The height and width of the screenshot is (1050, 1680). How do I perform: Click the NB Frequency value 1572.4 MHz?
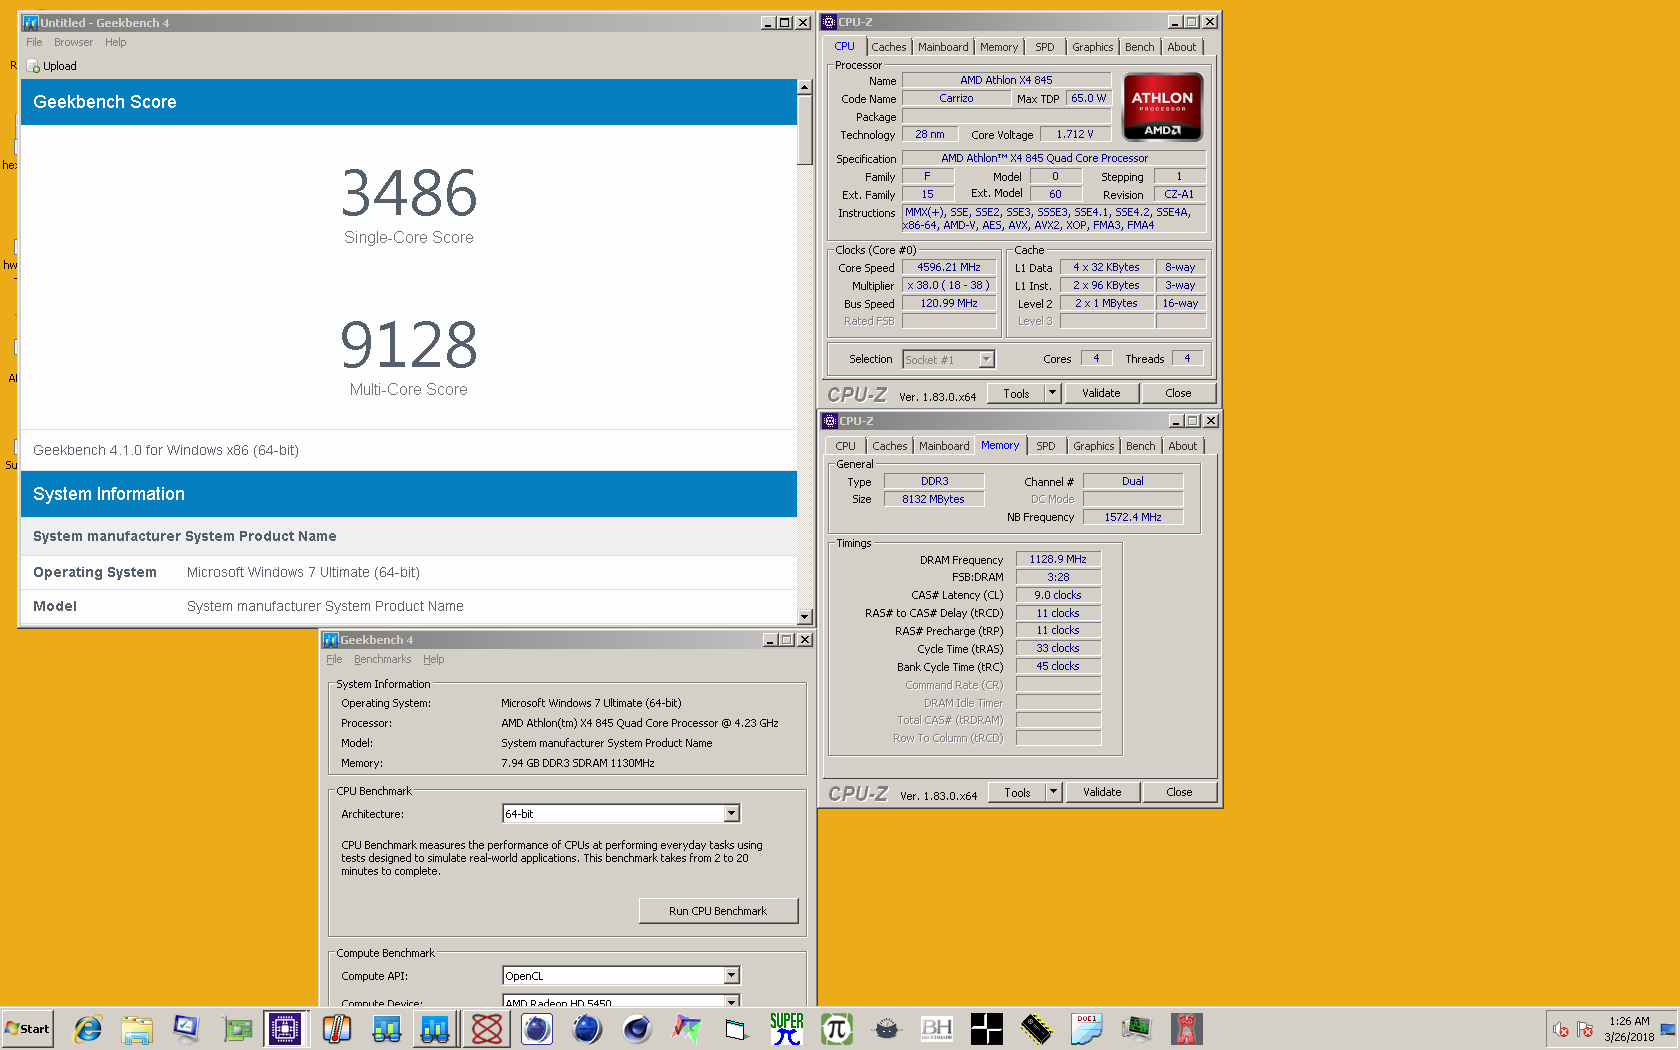pos(1133,517)
